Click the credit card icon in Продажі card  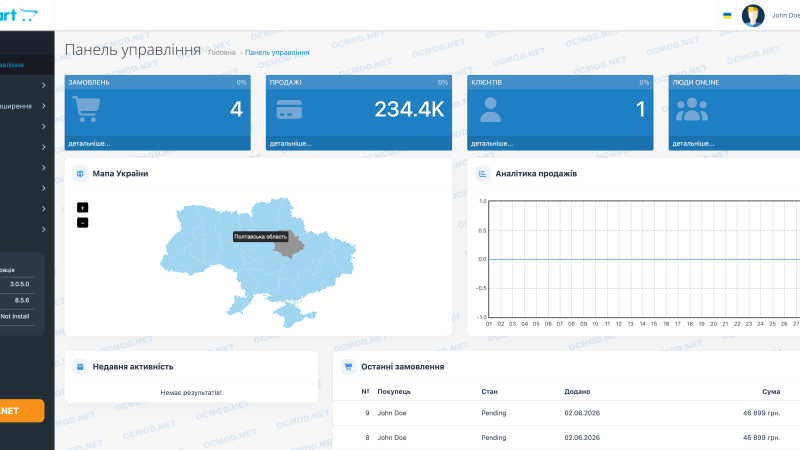pyautogui.click(x=289, y=109)
